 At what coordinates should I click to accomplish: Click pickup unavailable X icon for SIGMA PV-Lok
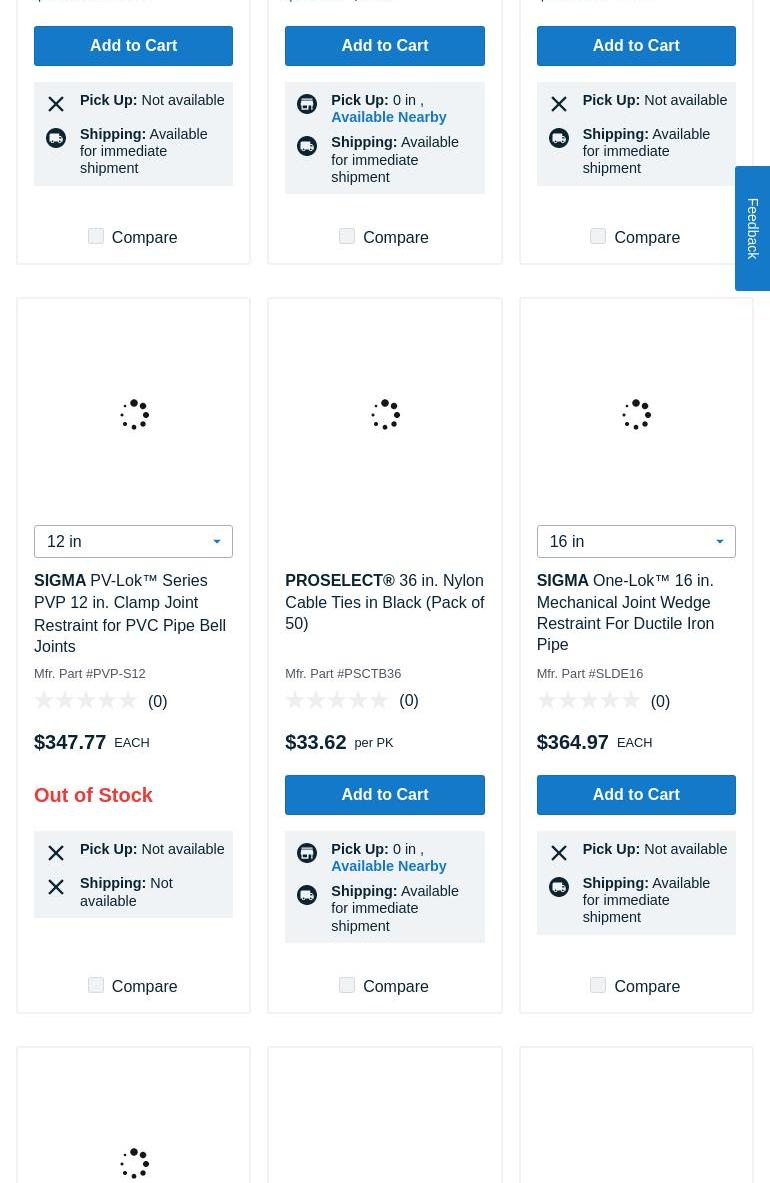click(x=56, y=853)
